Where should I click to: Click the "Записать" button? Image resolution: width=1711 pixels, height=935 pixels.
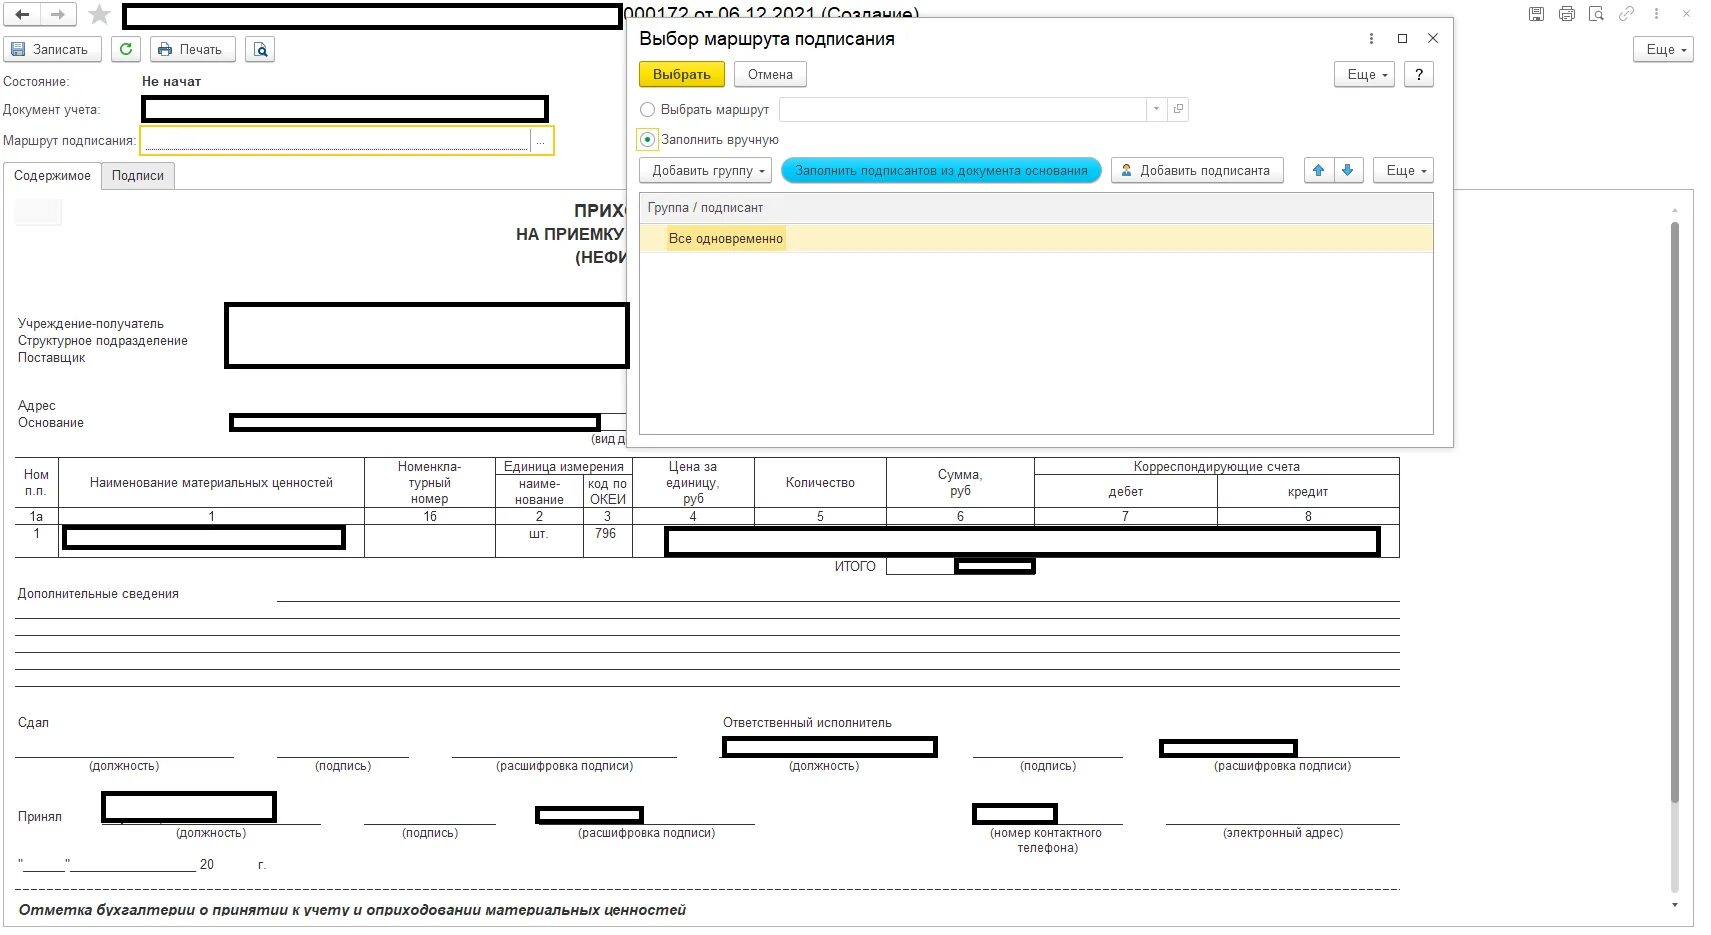[x=52, y=49]
